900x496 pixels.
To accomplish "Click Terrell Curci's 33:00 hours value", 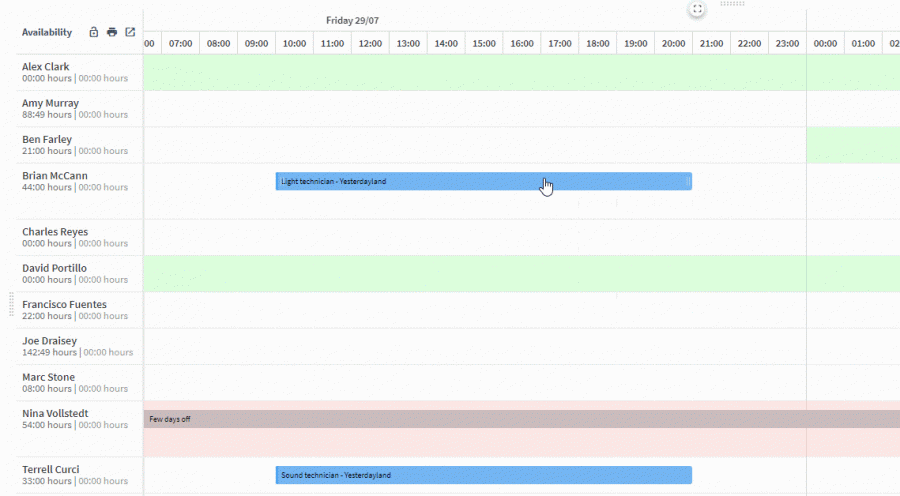I will (x=47, y=481).
